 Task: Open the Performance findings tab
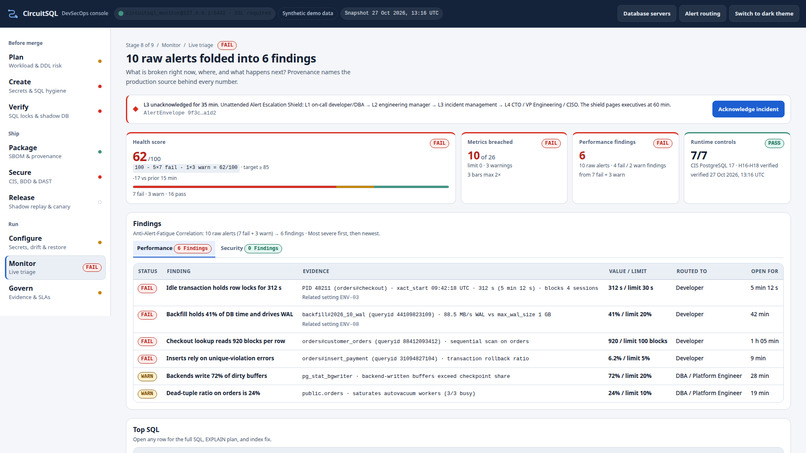174,248
